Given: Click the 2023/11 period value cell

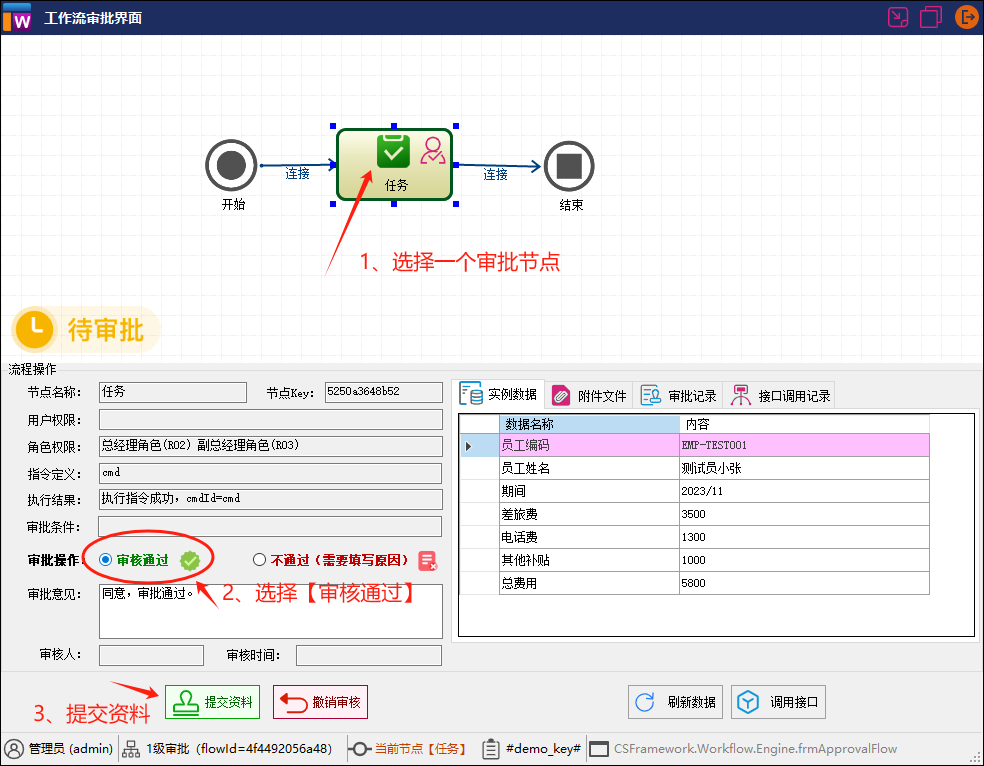Looking at the screenshot, I should (x=804, y=491).
